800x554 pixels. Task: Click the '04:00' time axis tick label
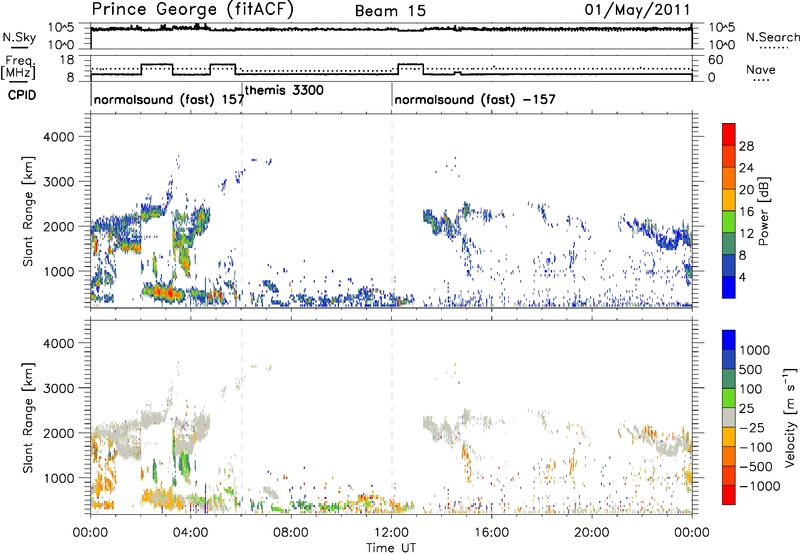[x=191, y=533]
